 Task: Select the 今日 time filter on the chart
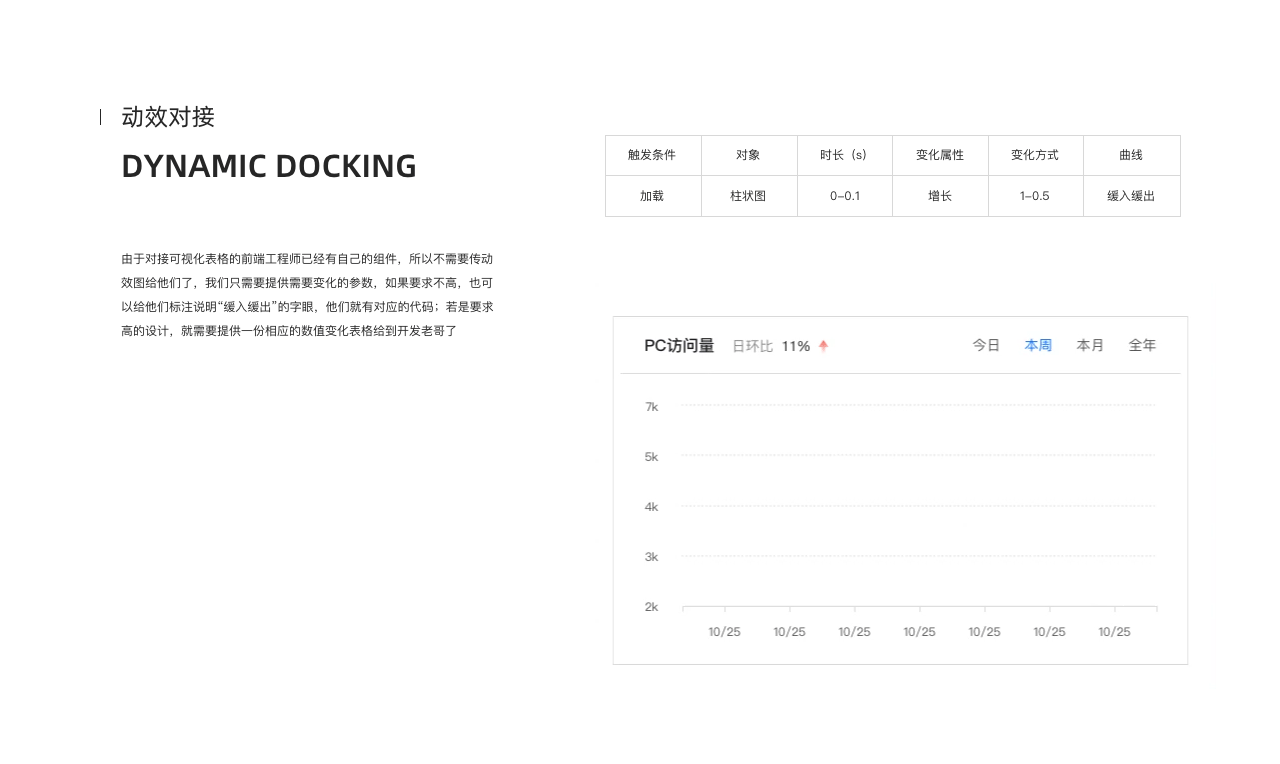pos(986,345)
